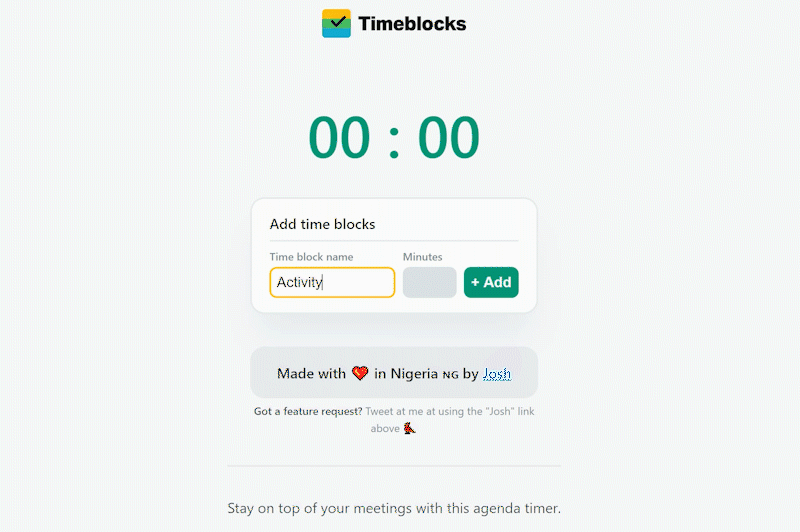Screen dimensions: 800x532
Task: Click "in Nigeria" text in the footer card
Action: pos(405,374)
